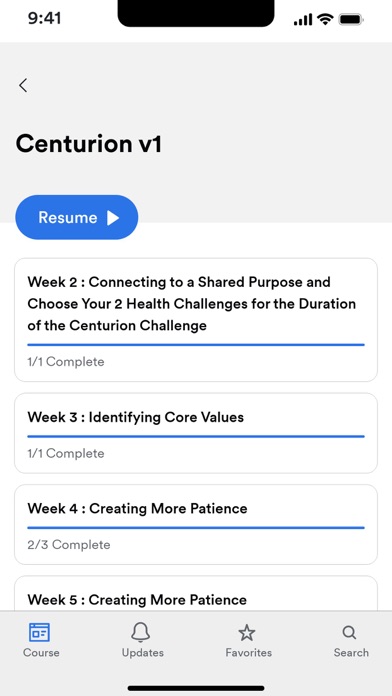Tap the back chevron arrow
Viewport: 392px width, 696px height.
(23, 85)
